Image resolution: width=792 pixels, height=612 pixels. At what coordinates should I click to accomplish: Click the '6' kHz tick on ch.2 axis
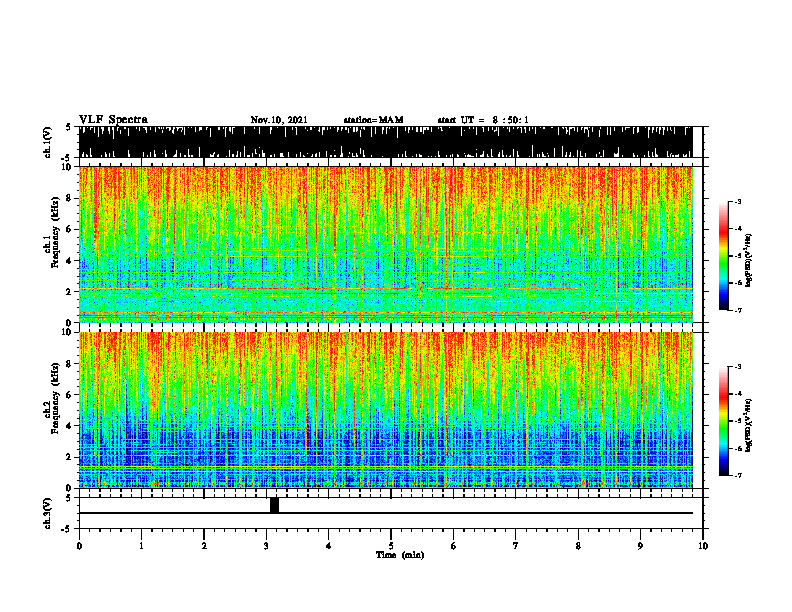[x=70, y=394]
